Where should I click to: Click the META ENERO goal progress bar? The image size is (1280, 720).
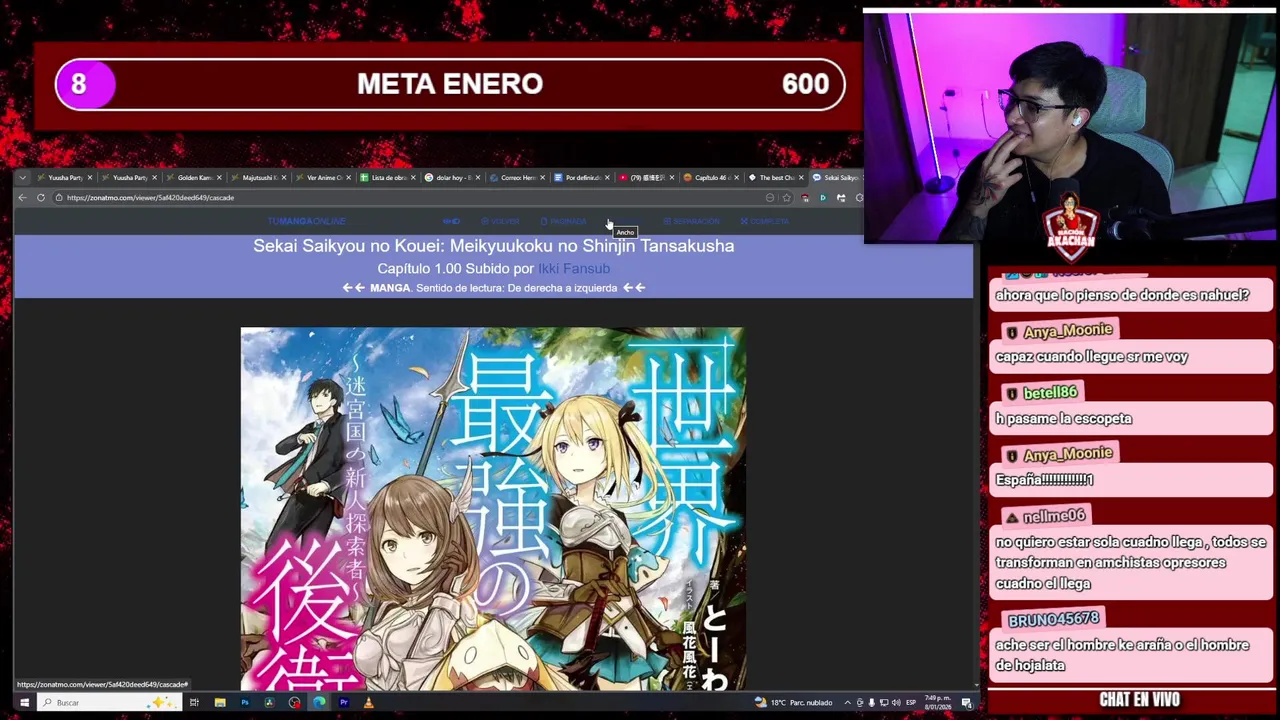click(x=450, y=84)
